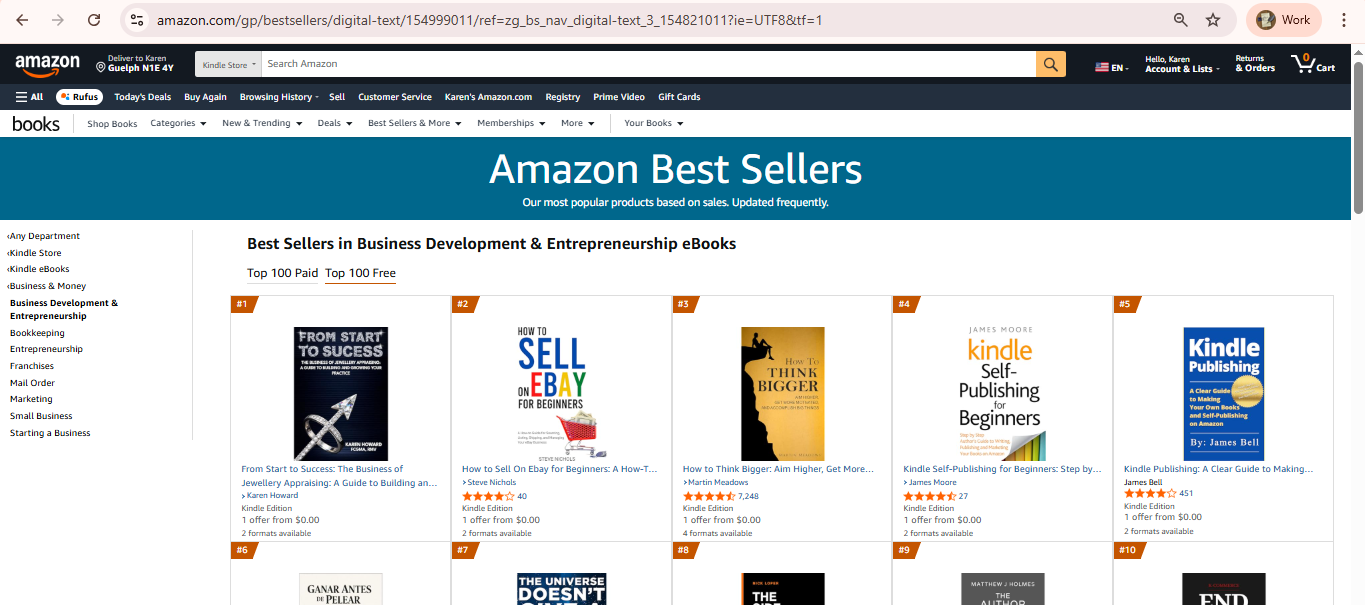Select Mail Order subcategory

32,383
